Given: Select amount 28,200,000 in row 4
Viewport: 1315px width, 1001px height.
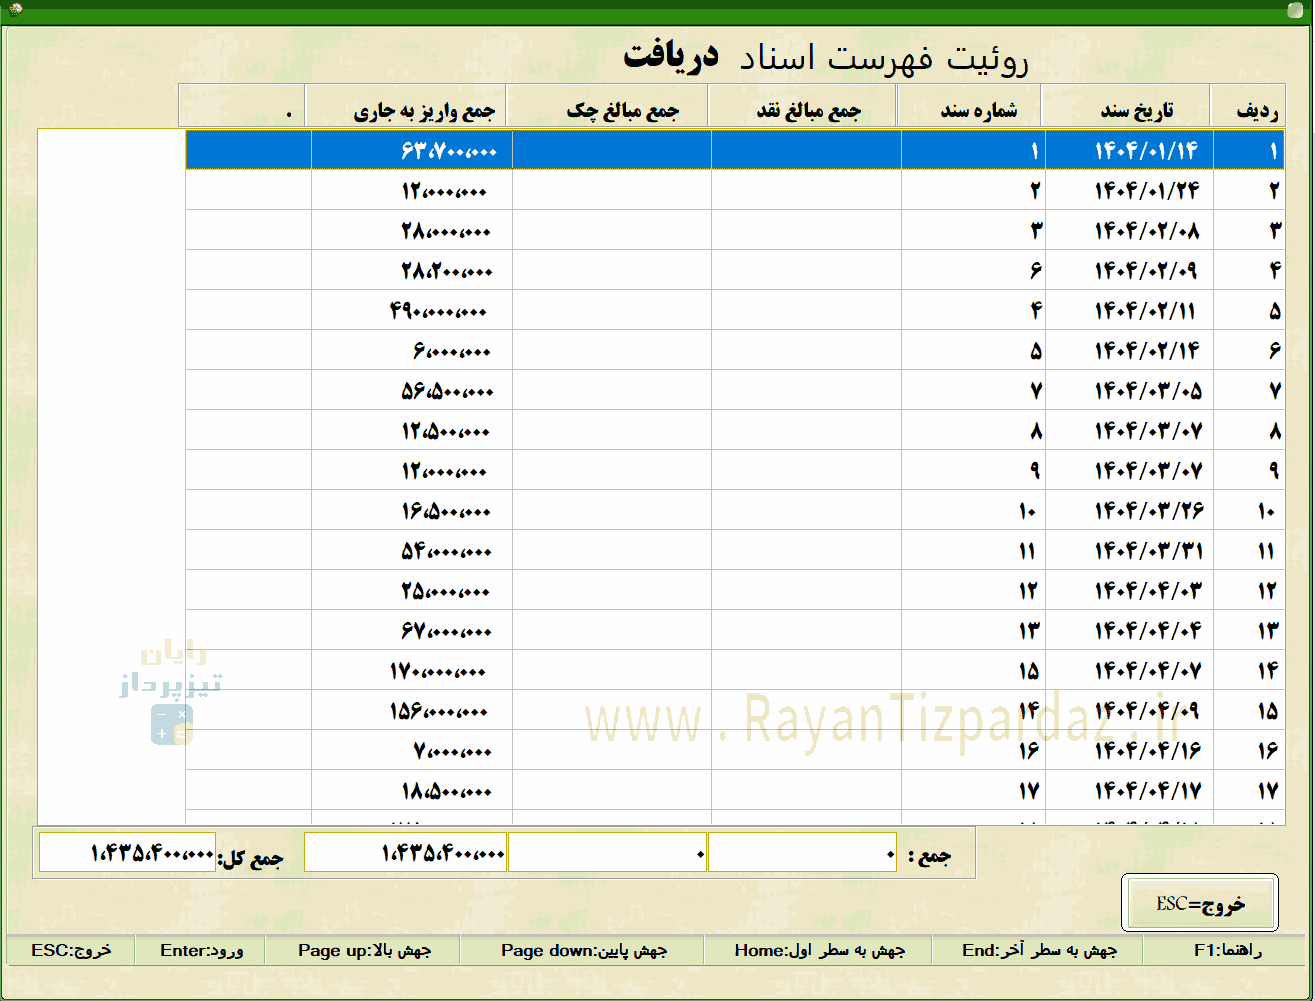Looking at the screenshot, I should click(412, 270).
